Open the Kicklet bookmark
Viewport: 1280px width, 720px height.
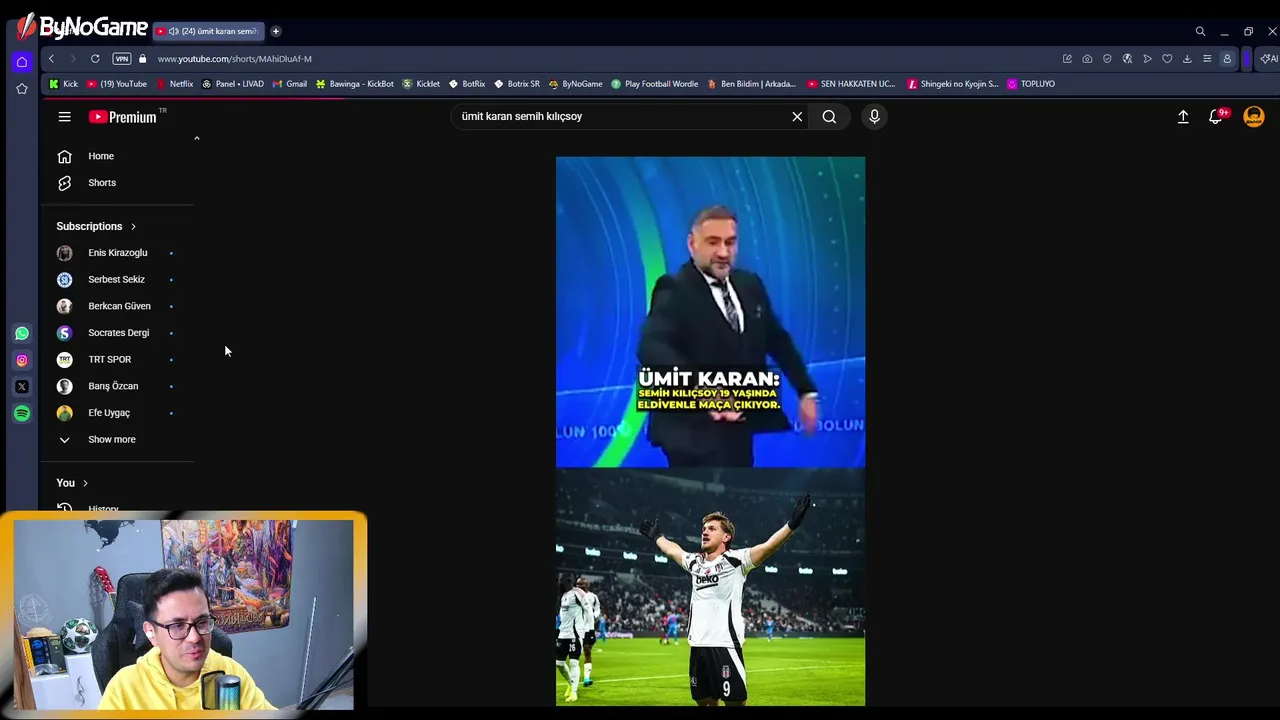(421, 84)
